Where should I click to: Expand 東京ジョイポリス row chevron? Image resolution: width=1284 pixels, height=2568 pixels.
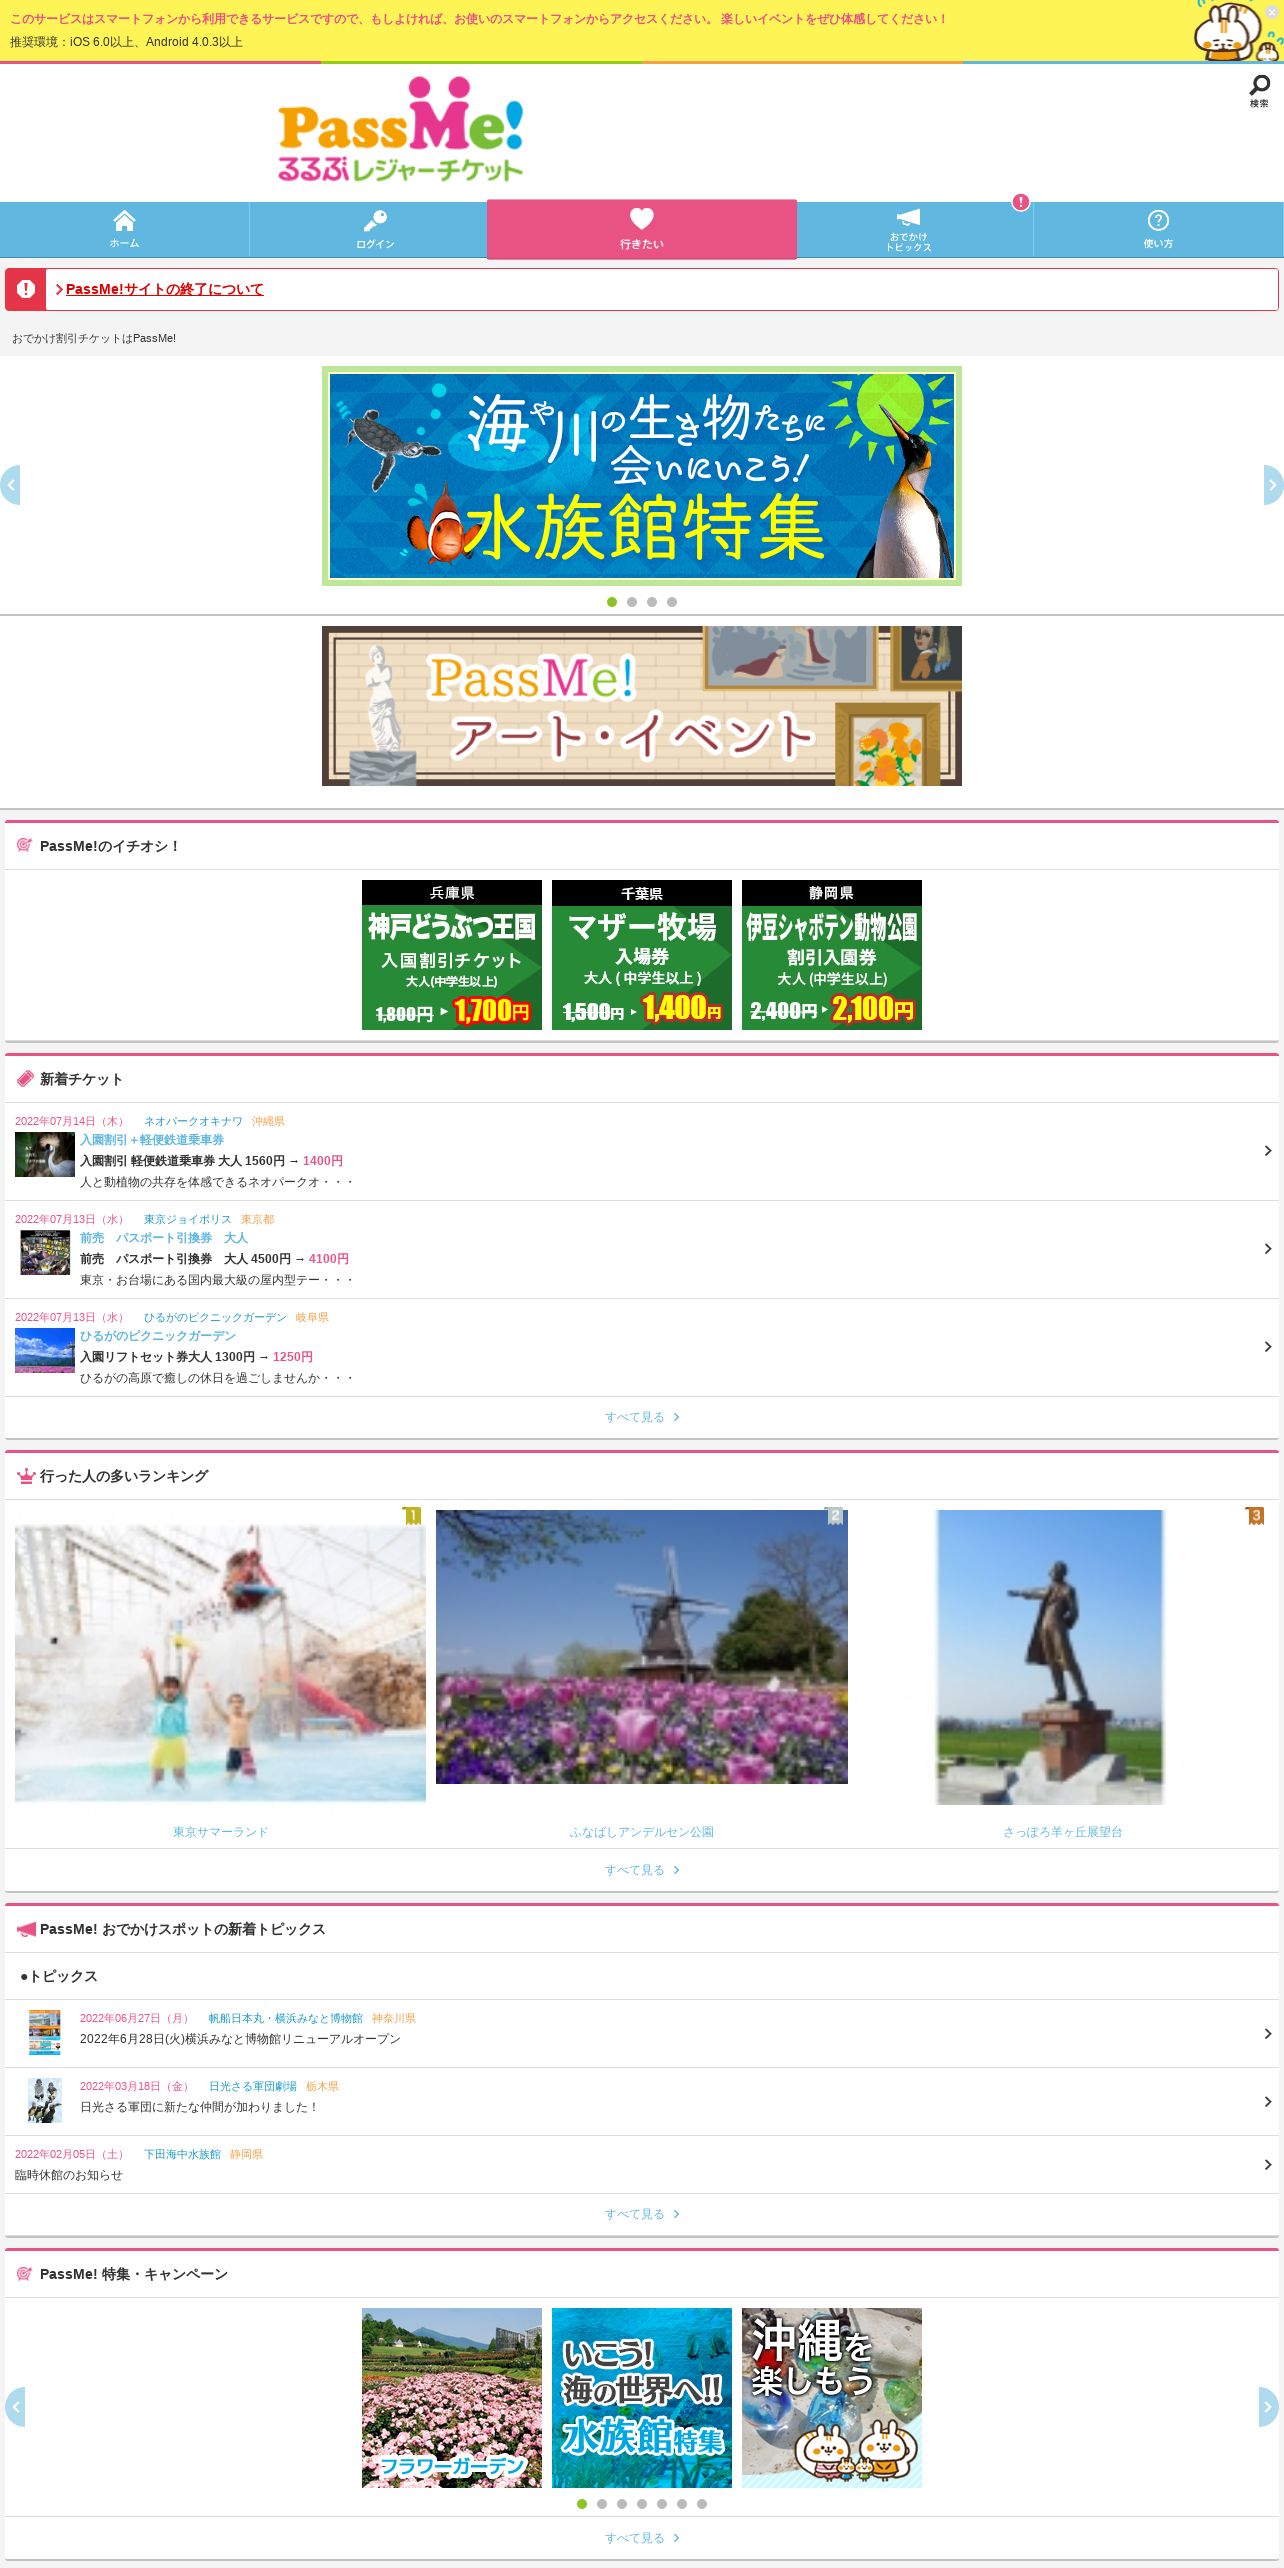pyautogui.click(x=1267, y=1249)
